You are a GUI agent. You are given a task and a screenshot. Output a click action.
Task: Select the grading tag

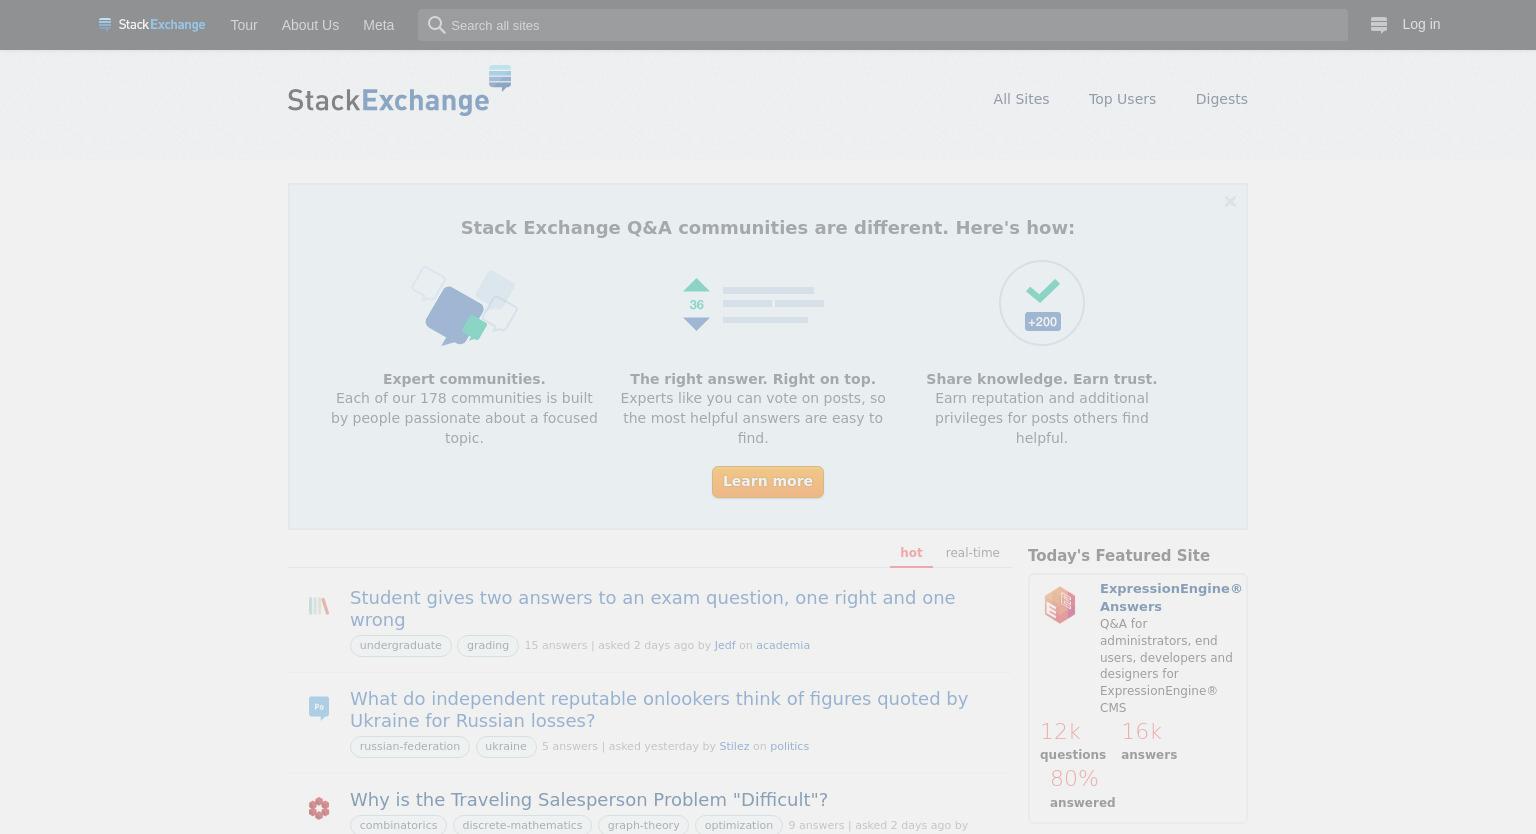pos(488,646)
